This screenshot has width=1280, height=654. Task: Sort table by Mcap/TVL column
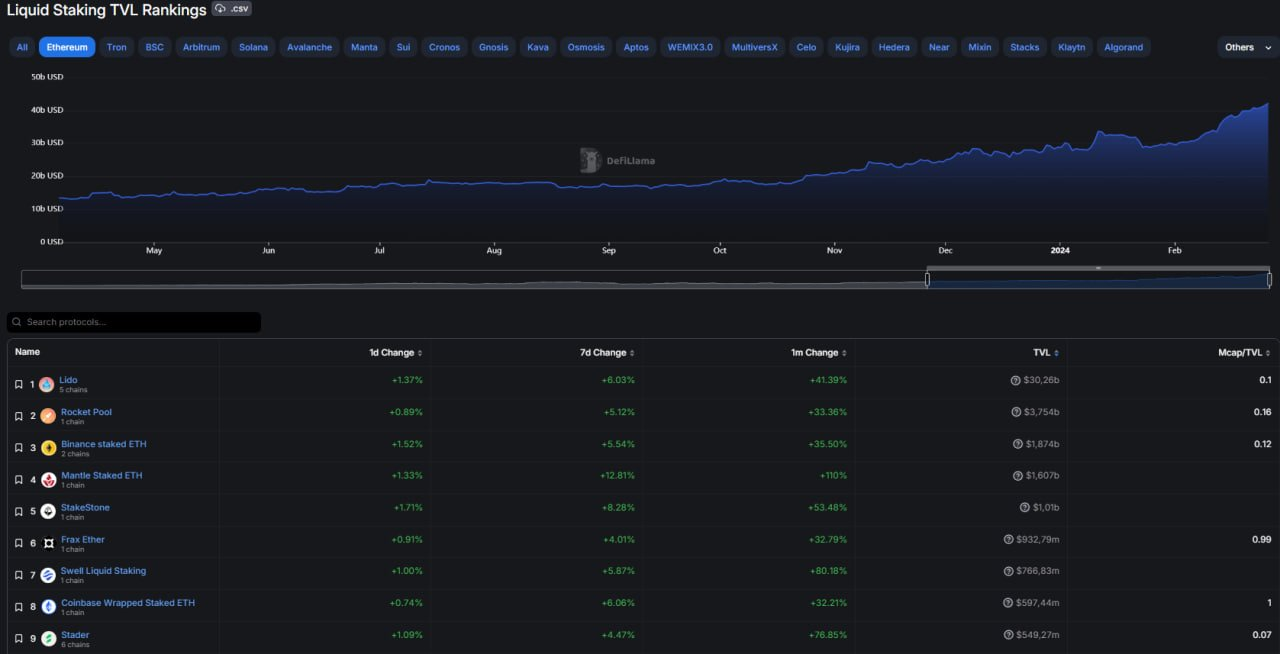click(x=1243, y=353)
